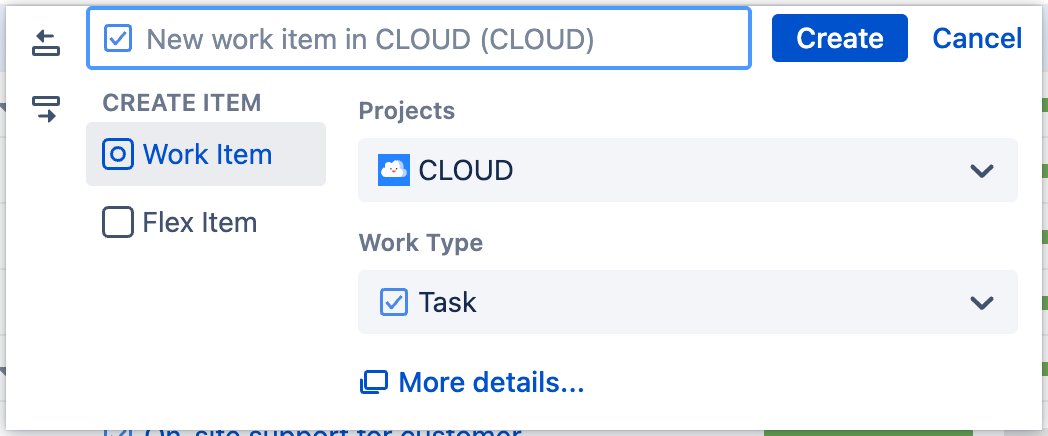Click the Task checkmark icon under Work Type
The width and height of the screenshot is (1048, 436).
click(x=394, y=302)
